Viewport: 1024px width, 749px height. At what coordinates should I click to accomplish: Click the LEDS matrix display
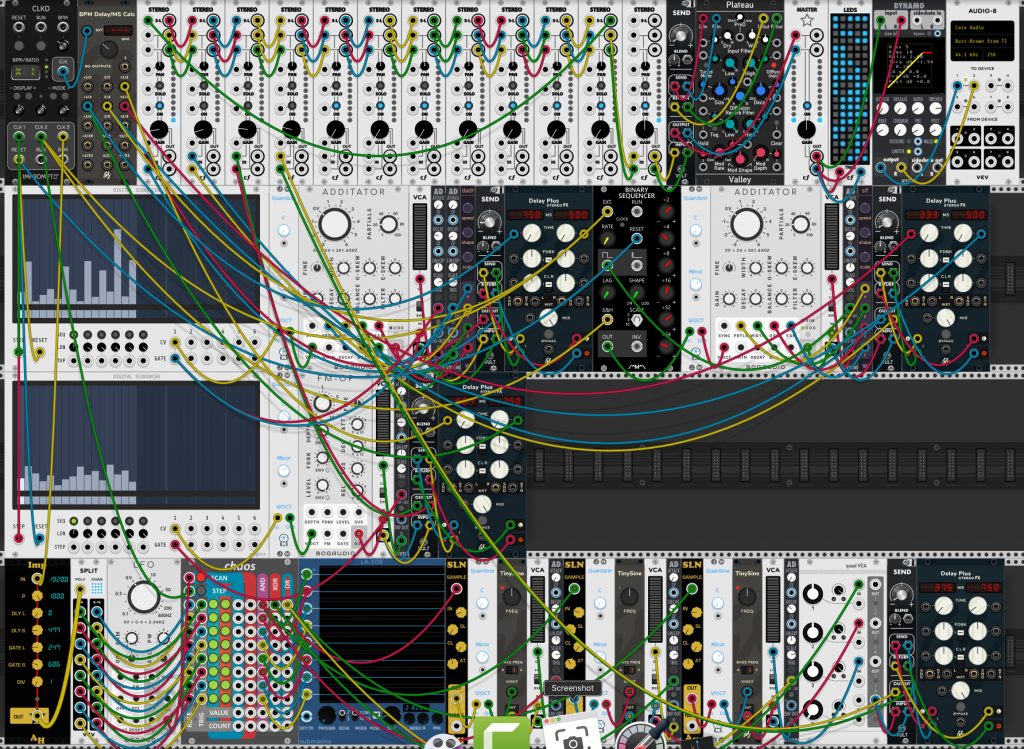850,89
